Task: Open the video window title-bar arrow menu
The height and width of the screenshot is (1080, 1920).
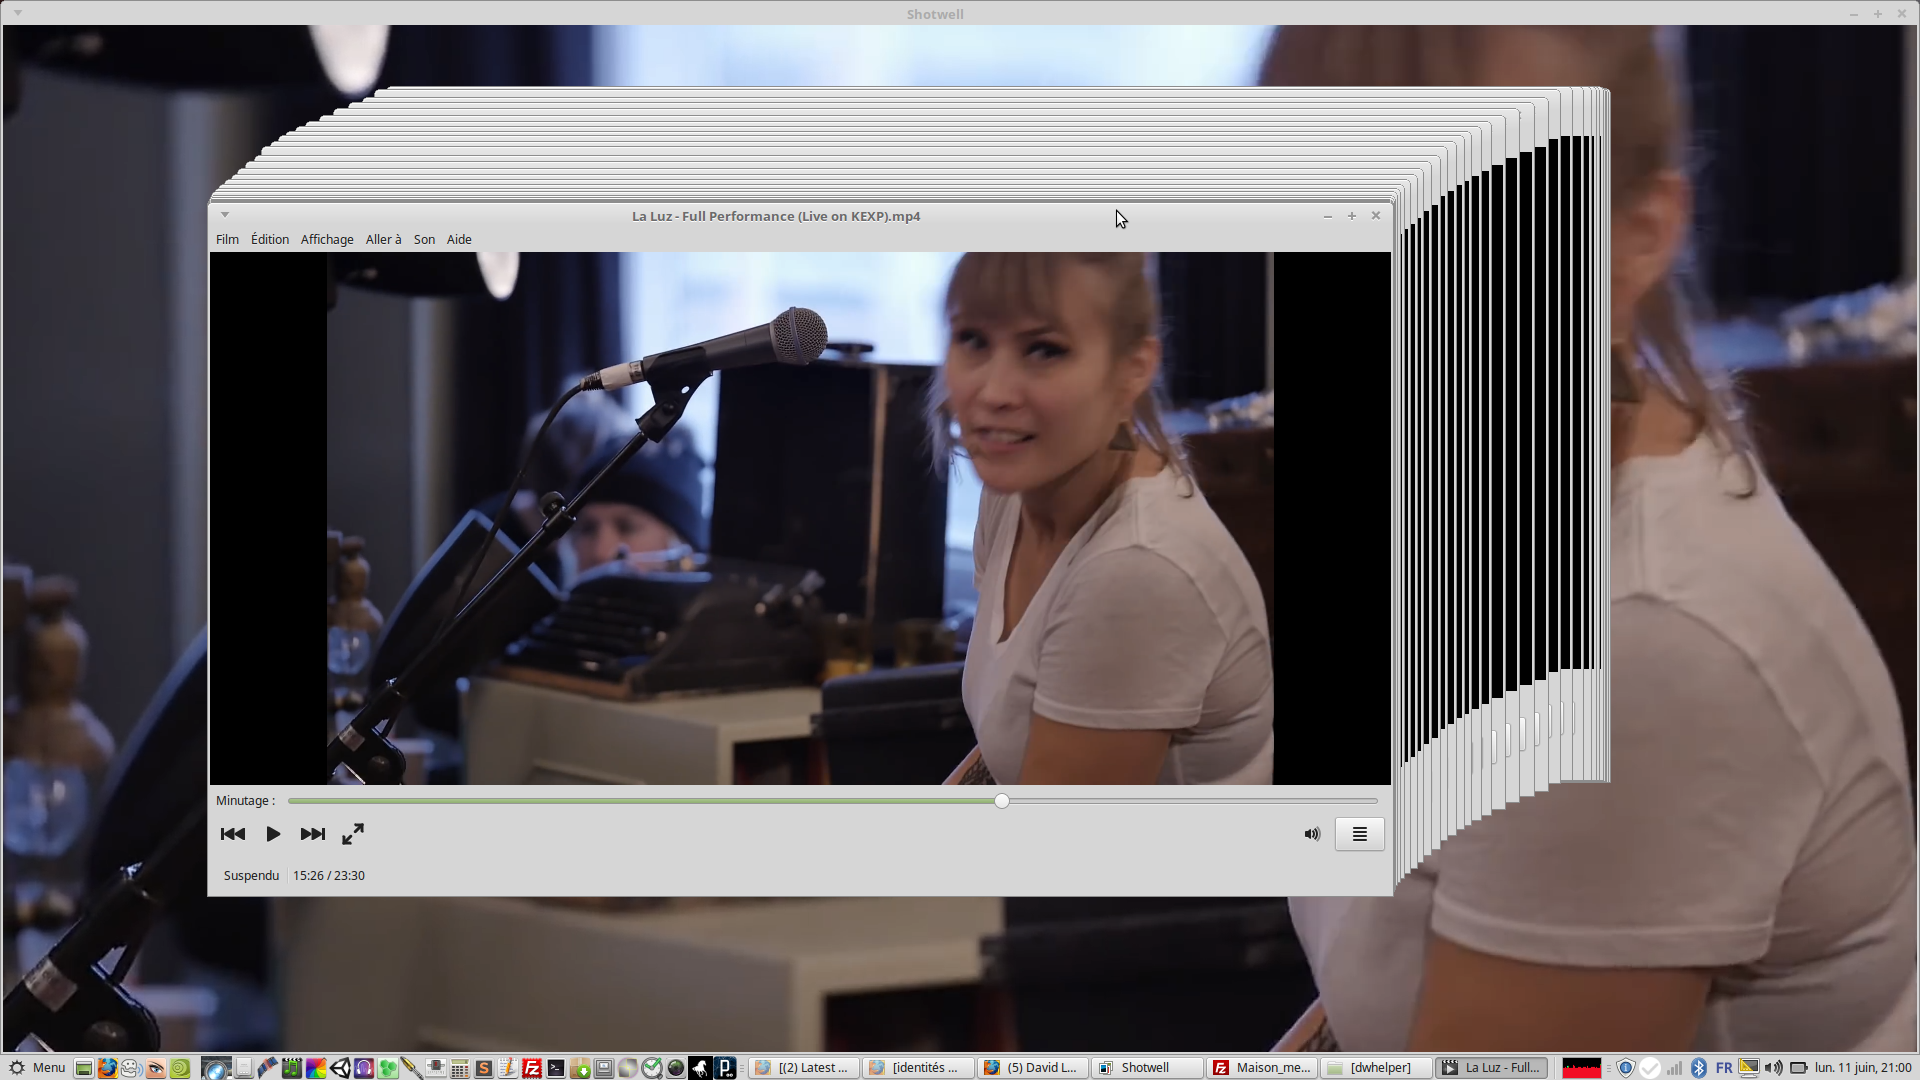Action: click(x=225, y=215)
